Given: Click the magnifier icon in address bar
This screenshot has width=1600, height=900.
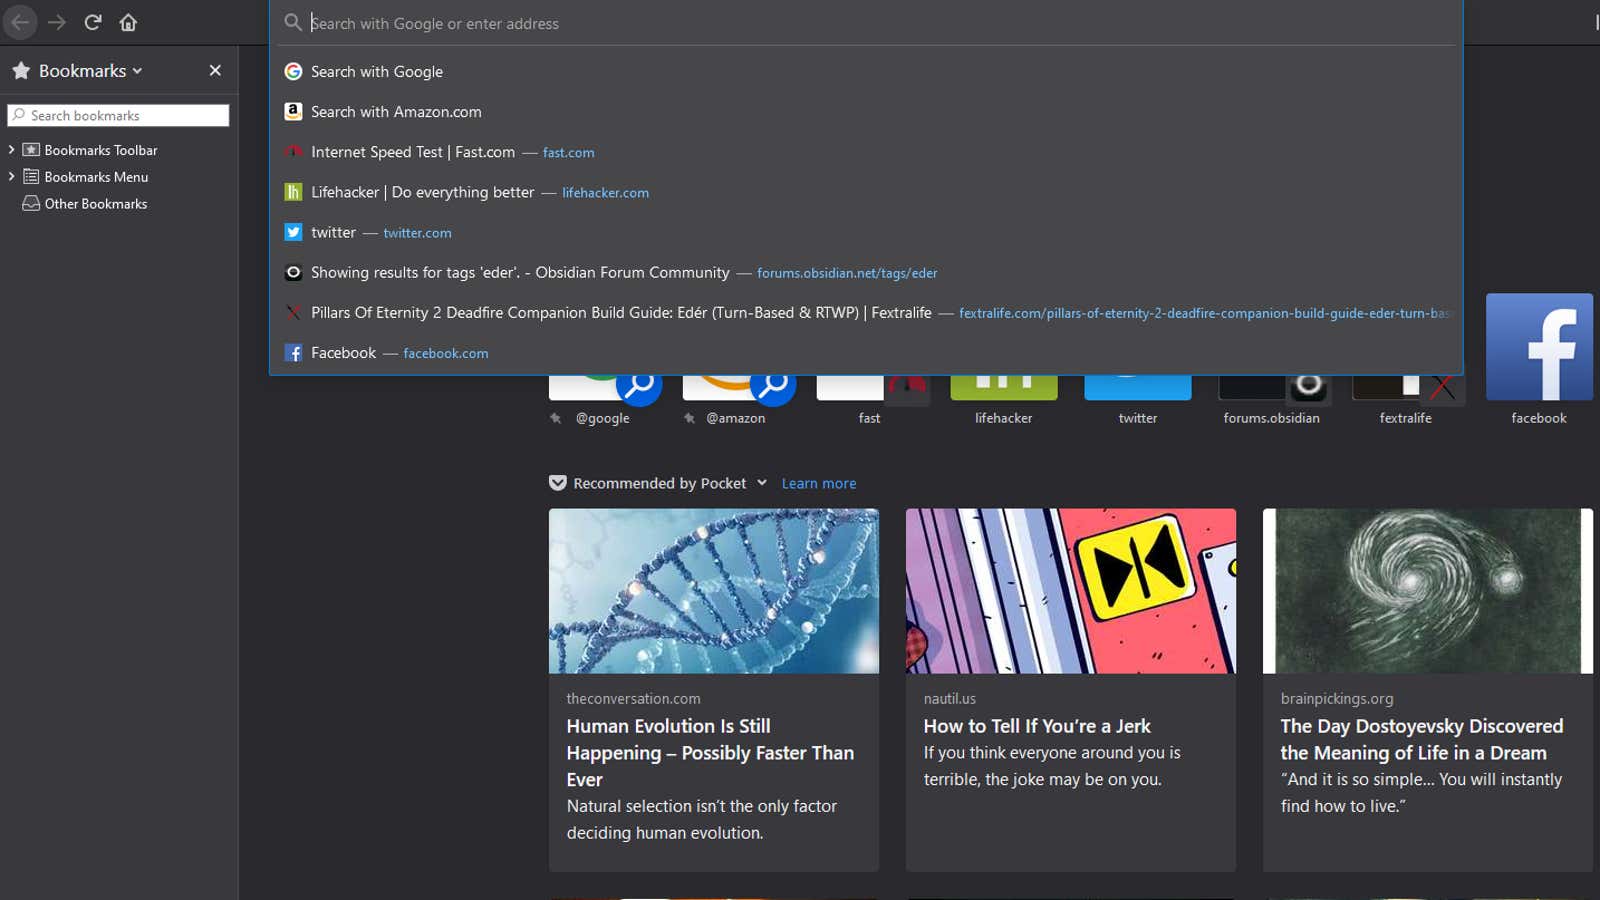Looking at the screenshot, I should 293,22.
